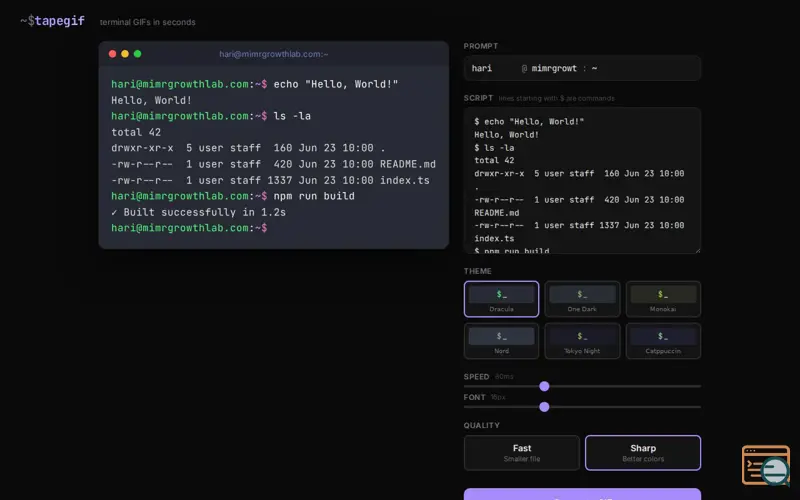Click the Font size slider handle
Viewport: 800px width, 500px height.
(x=544, y=407)
